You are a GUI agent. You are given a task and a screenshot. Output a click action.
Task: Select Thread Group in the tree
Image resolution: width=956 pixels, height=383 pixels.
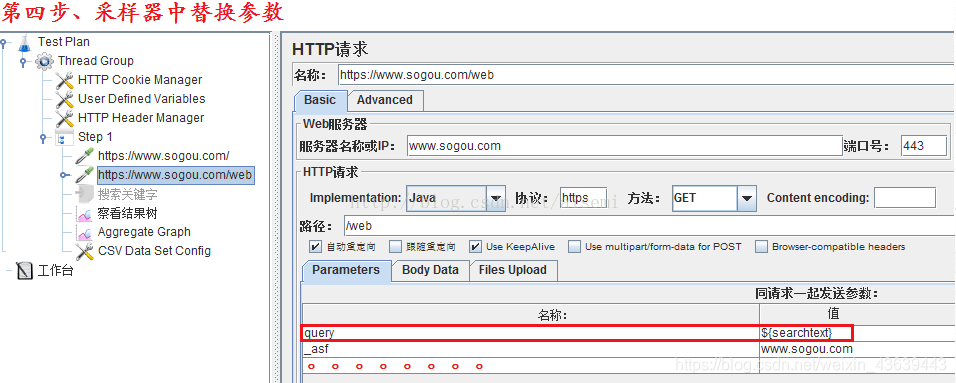coord(96,61)
